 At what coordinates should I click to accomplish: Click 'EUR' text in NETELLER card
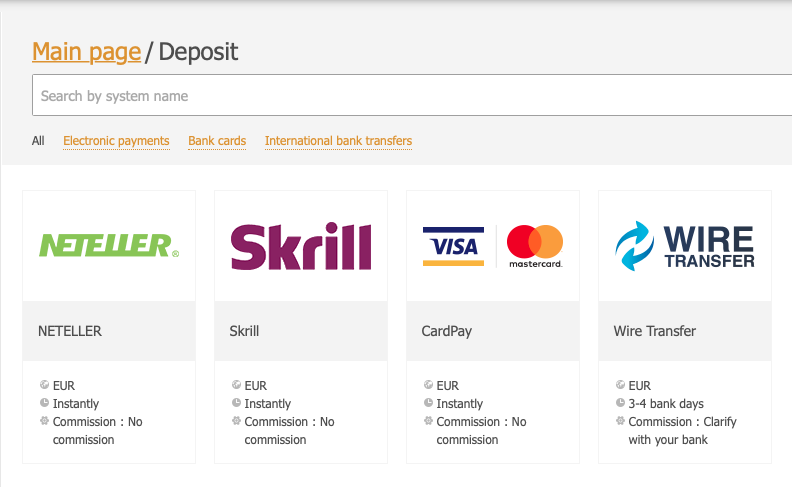64,385
